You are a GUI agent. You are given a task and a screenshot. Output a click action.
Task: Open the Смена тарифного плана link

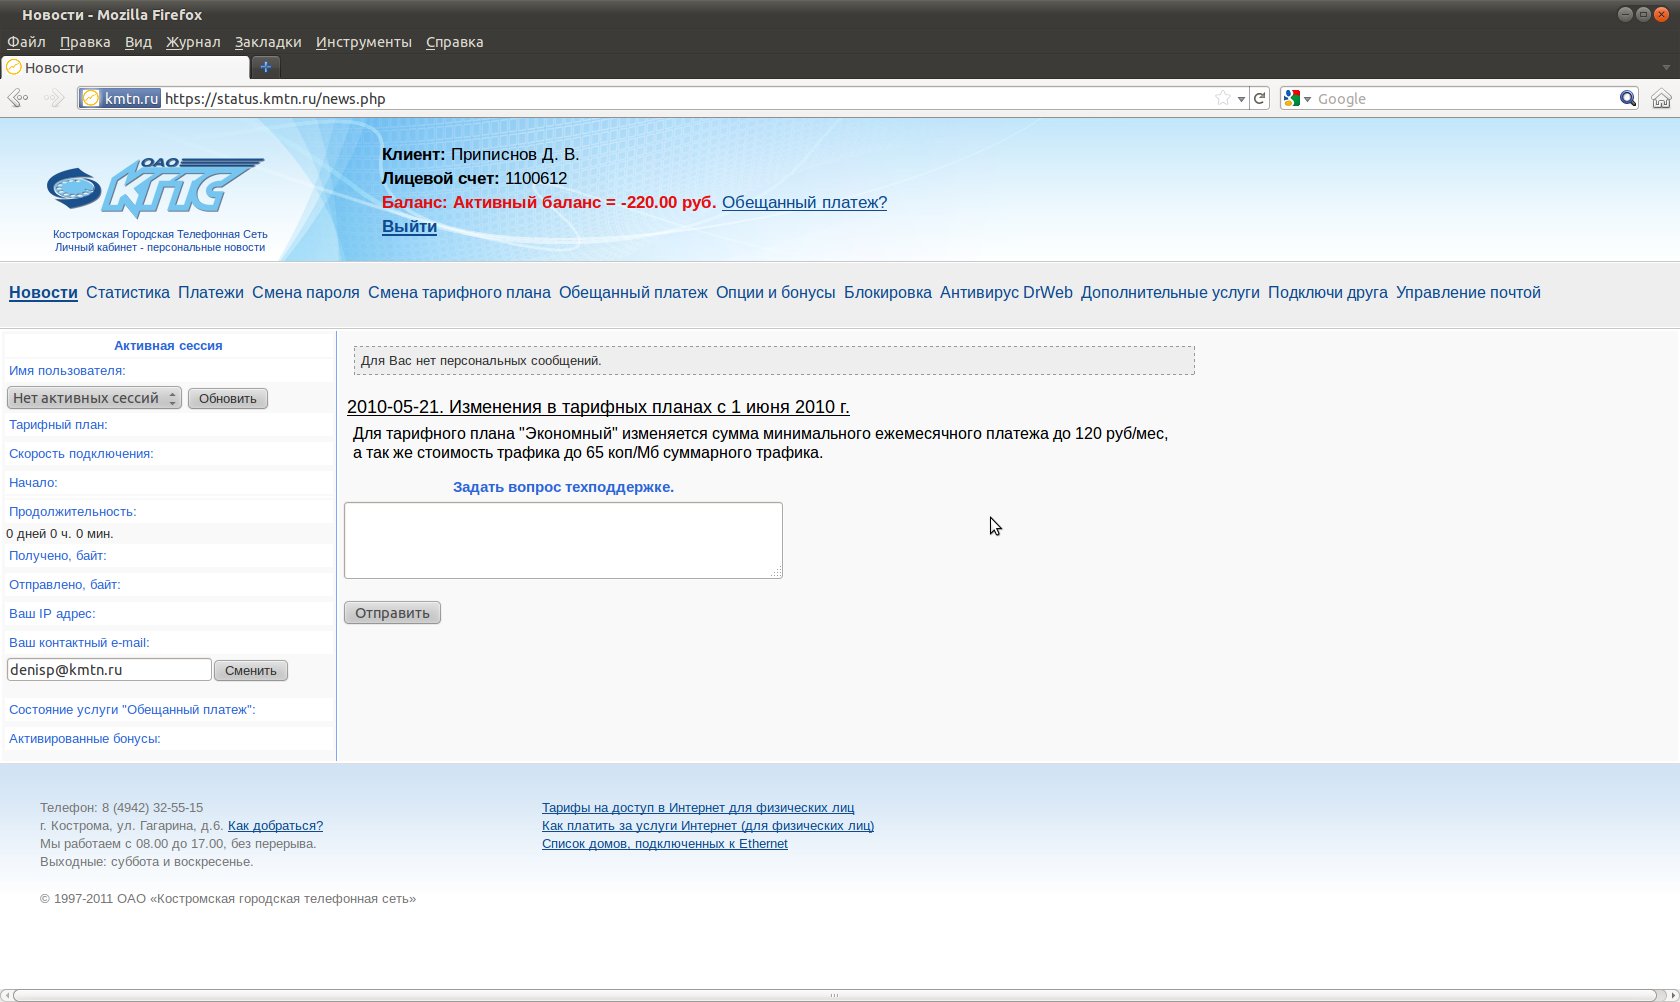click(459, 293)
